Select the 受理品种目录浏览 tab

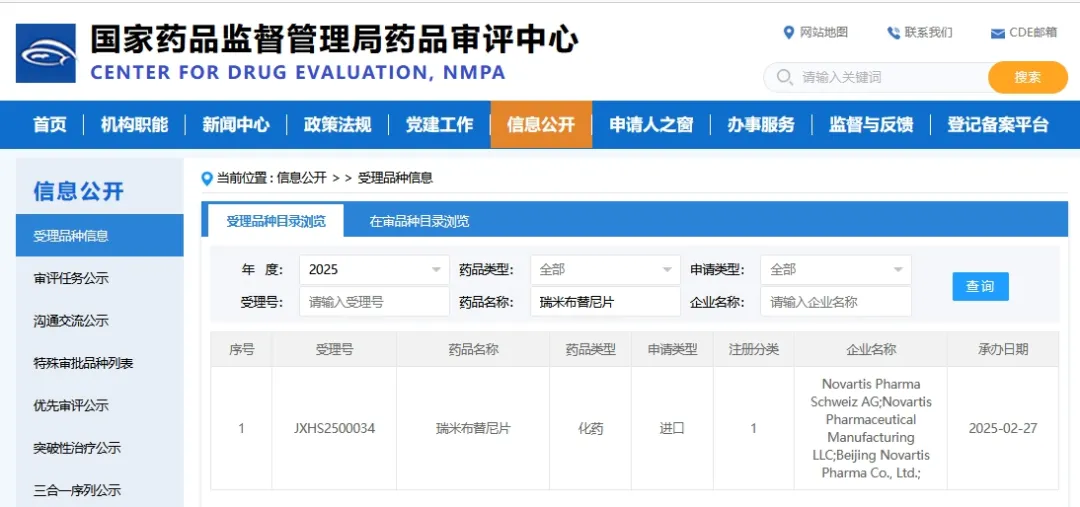click(x=276, y=221)
